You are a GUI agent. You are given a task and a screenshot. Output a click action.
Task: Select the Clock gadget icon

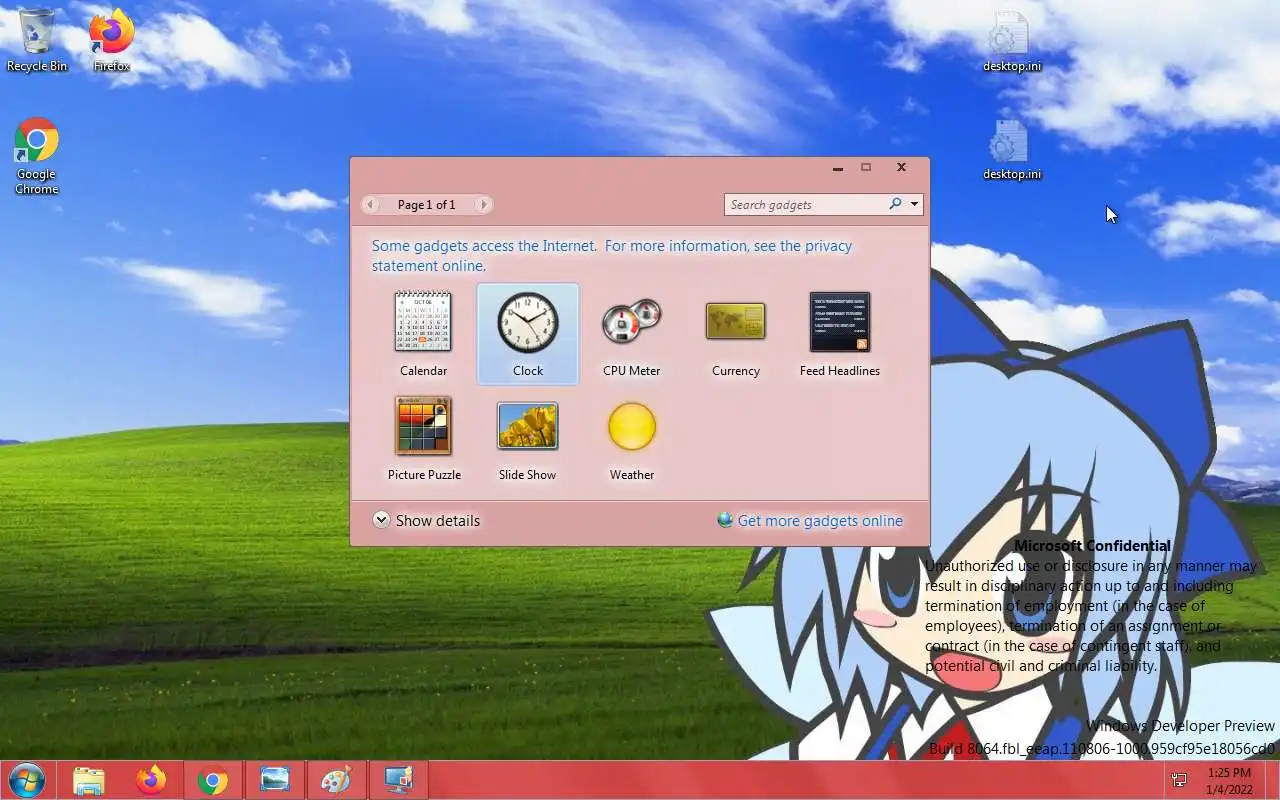pyautogui.click(x=528, y=322)
